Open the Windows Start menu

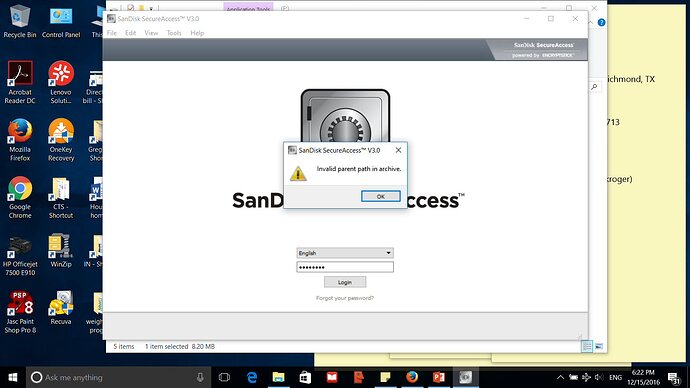coord(13,377)
